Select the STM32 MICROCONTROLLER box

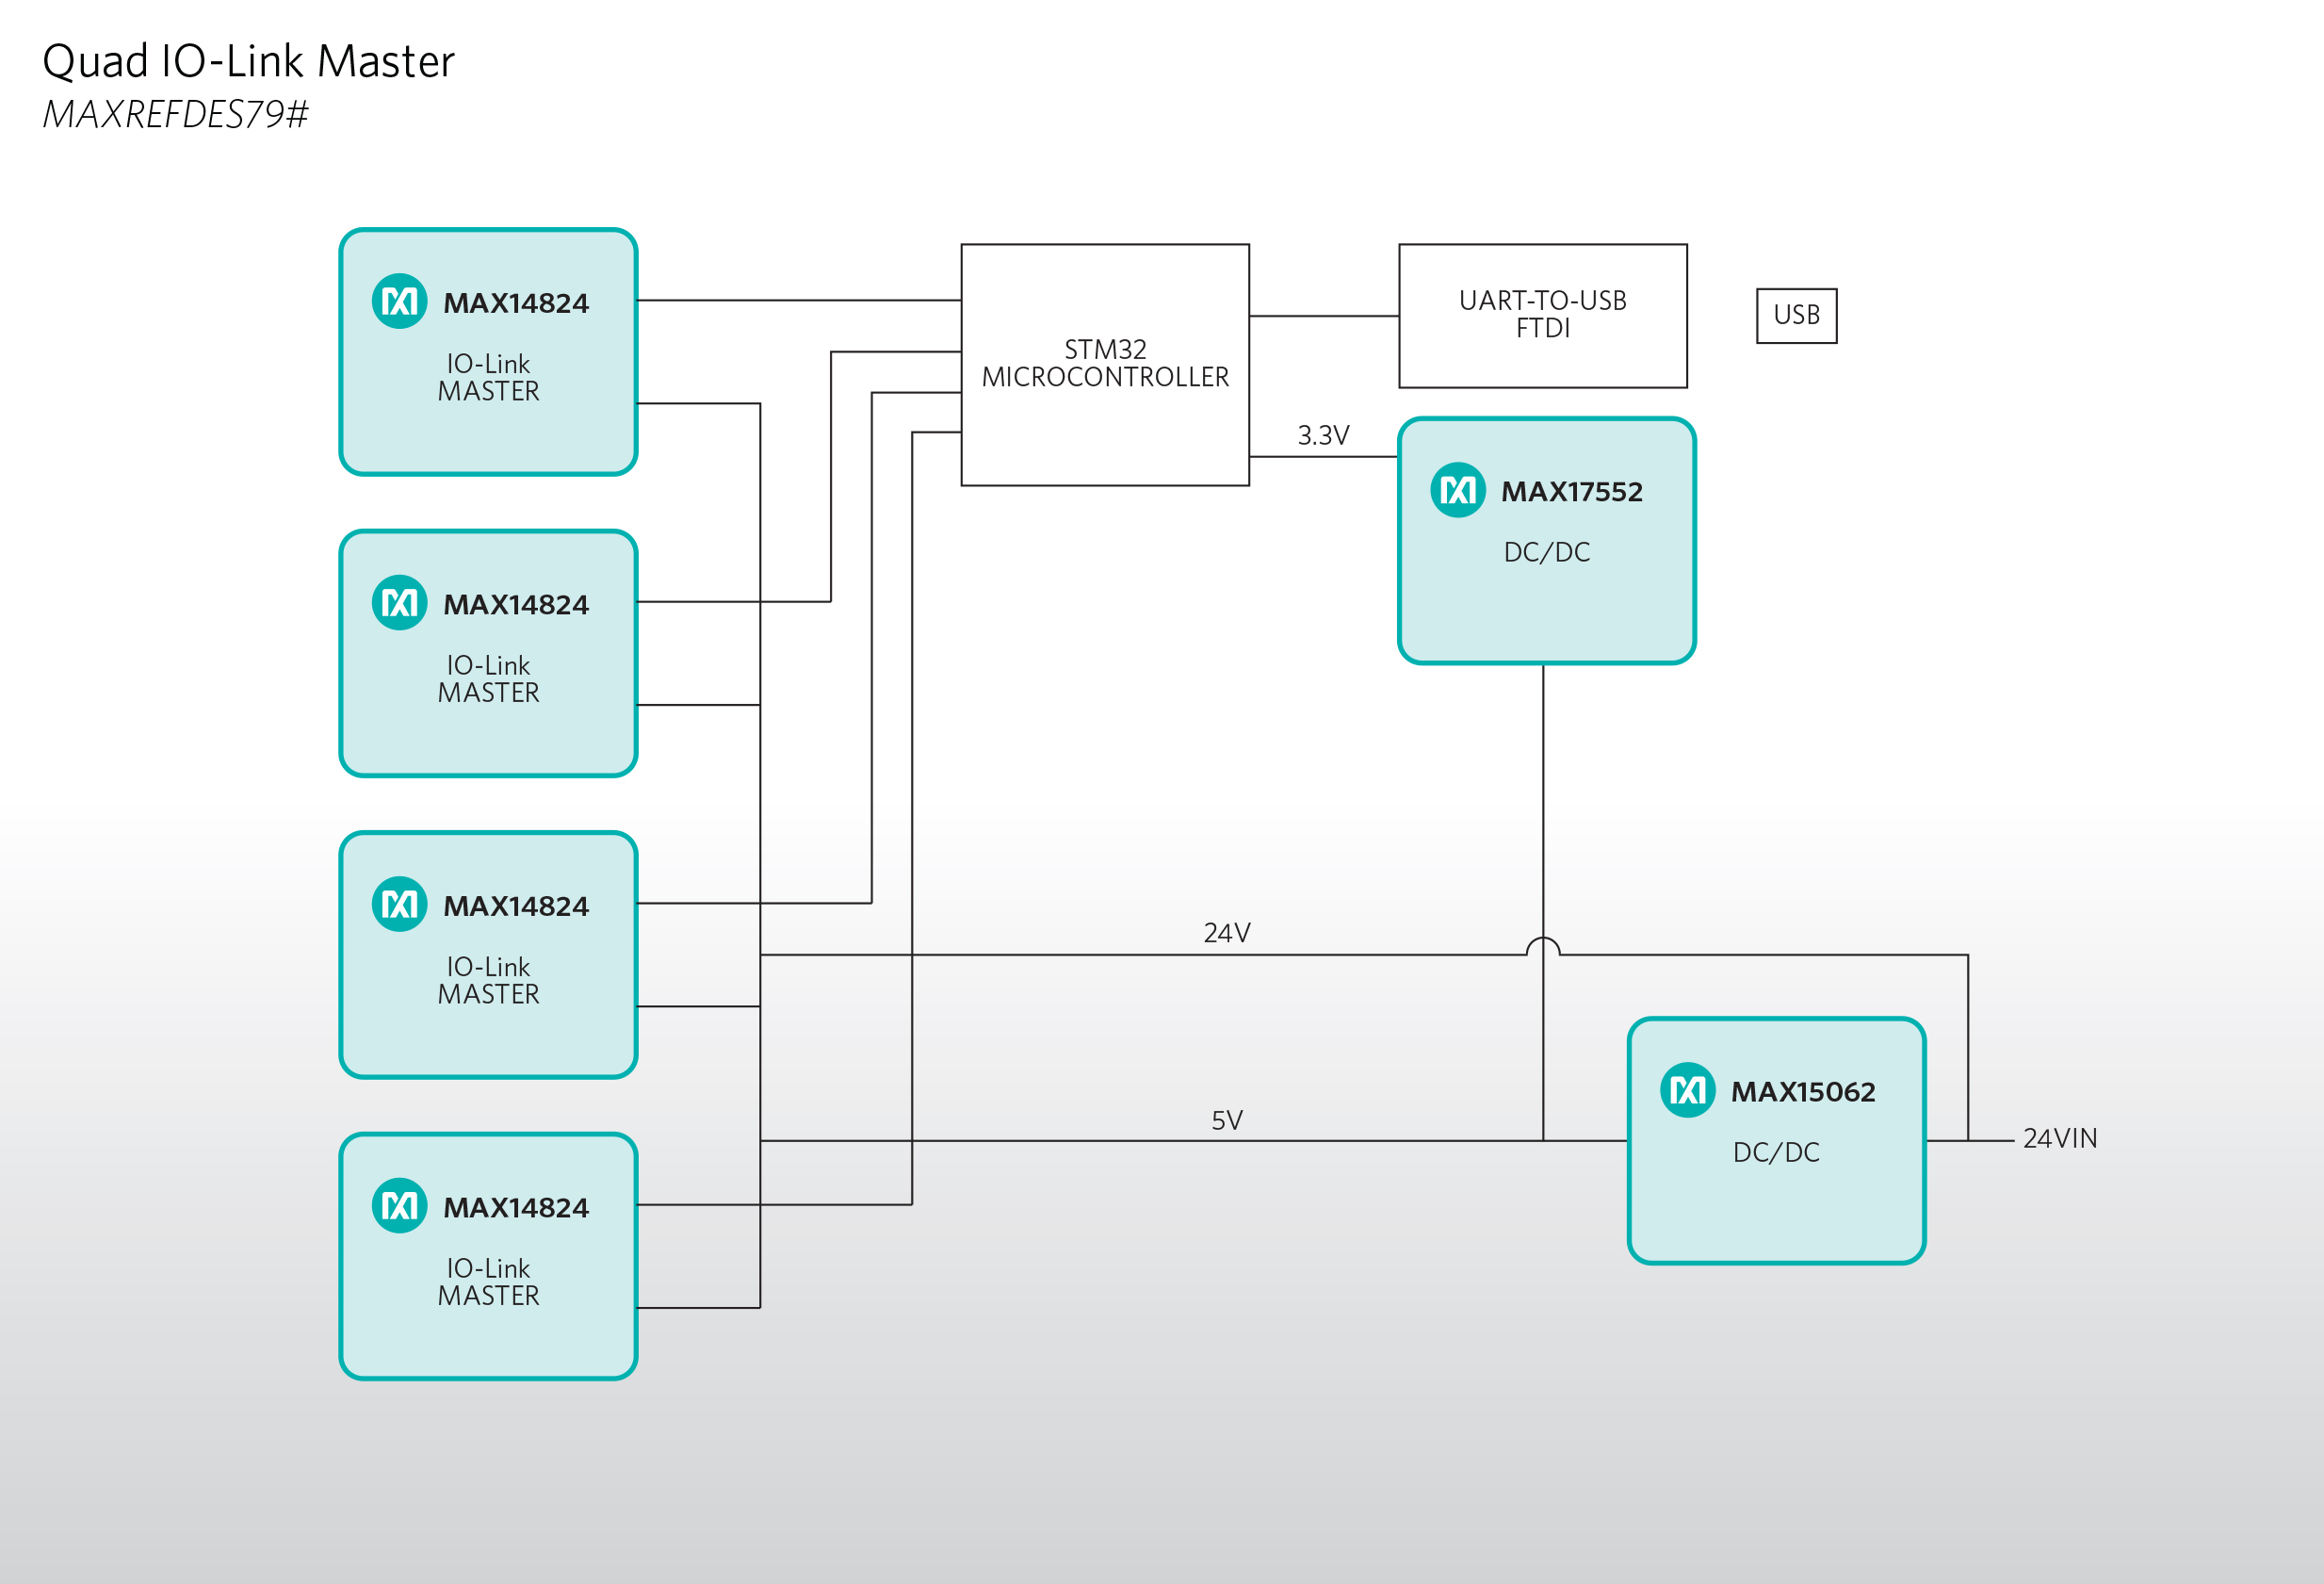(x=1104, y=364)
